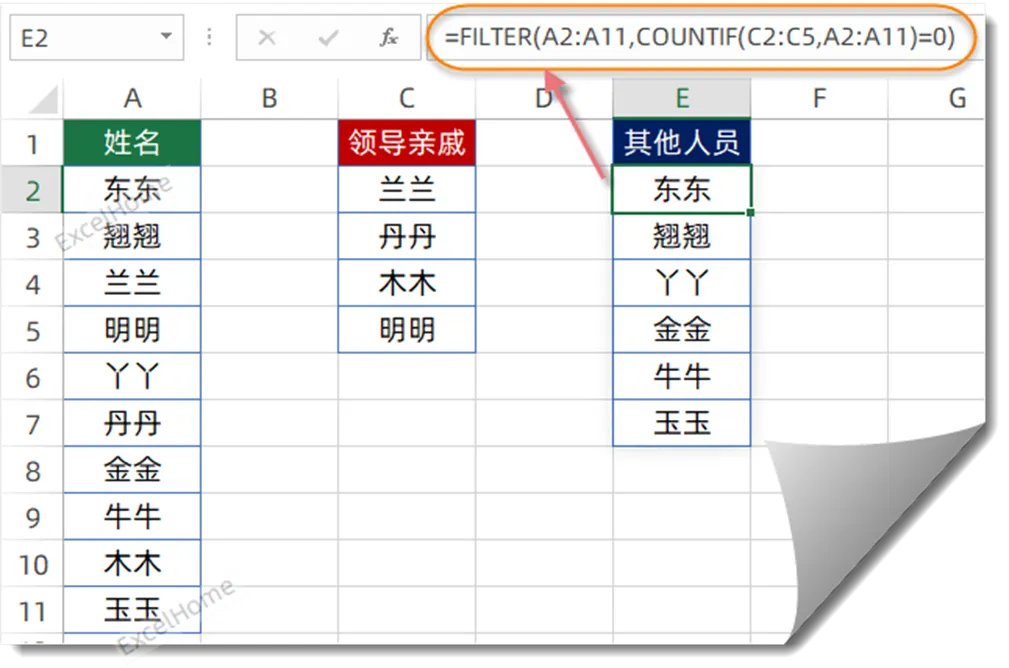Screen dimensions: 1009x668
Task: Select cell A11 containing 玉玉
Action: coord(132,609)
